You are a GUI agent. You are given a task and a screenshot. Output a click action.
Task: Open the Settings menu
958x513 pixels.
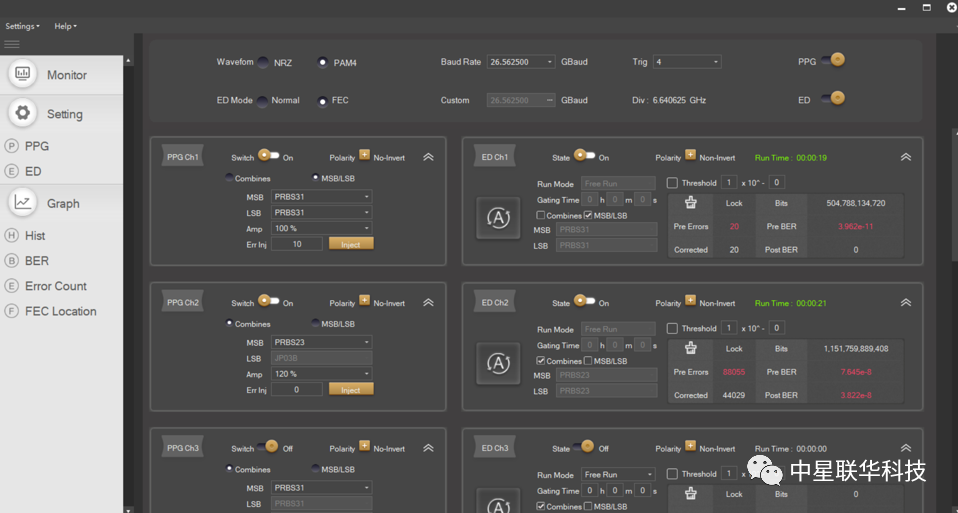coord(22,26)
